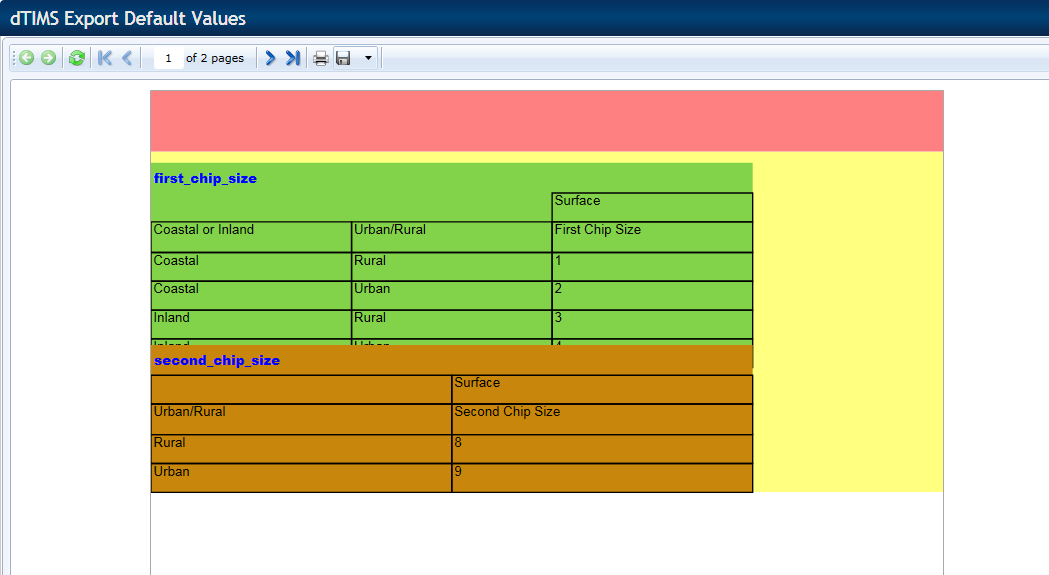Click the green Back navigation arrow
The image size is (1049, 575).
pyautogui.click(x=27, y=58)
